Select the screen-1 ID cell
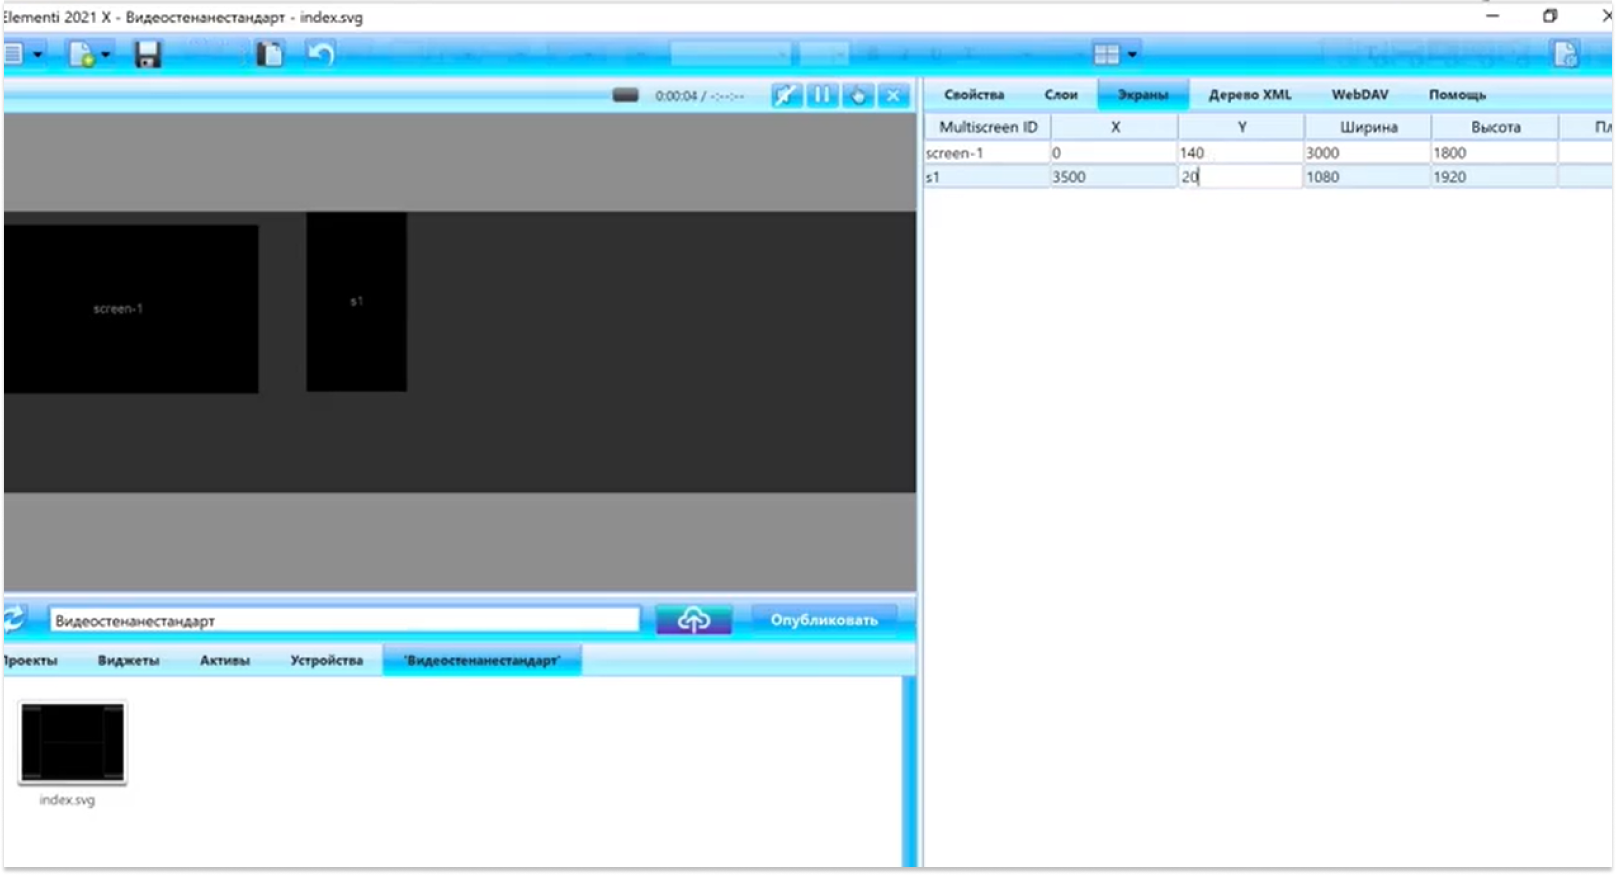This screenshot has height=875, width=1616. tap(987, 153)
